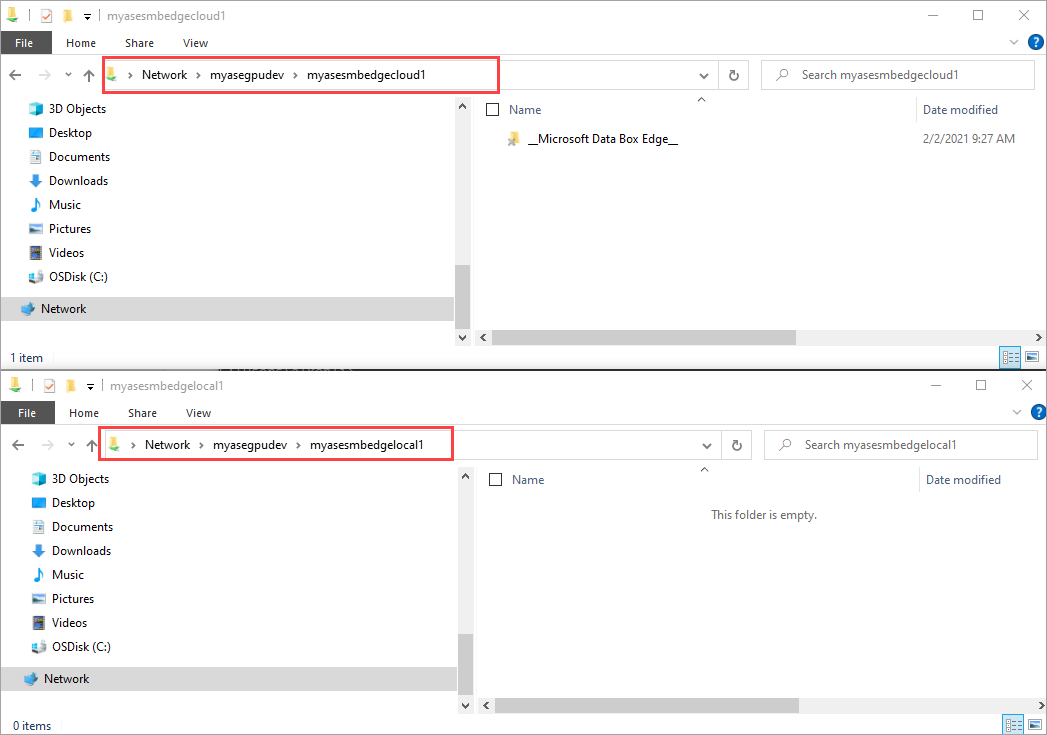1047x735 pixels.
Task: Click inside the Search myasesmbedgelocal1 box
Action: pos(900,444)
